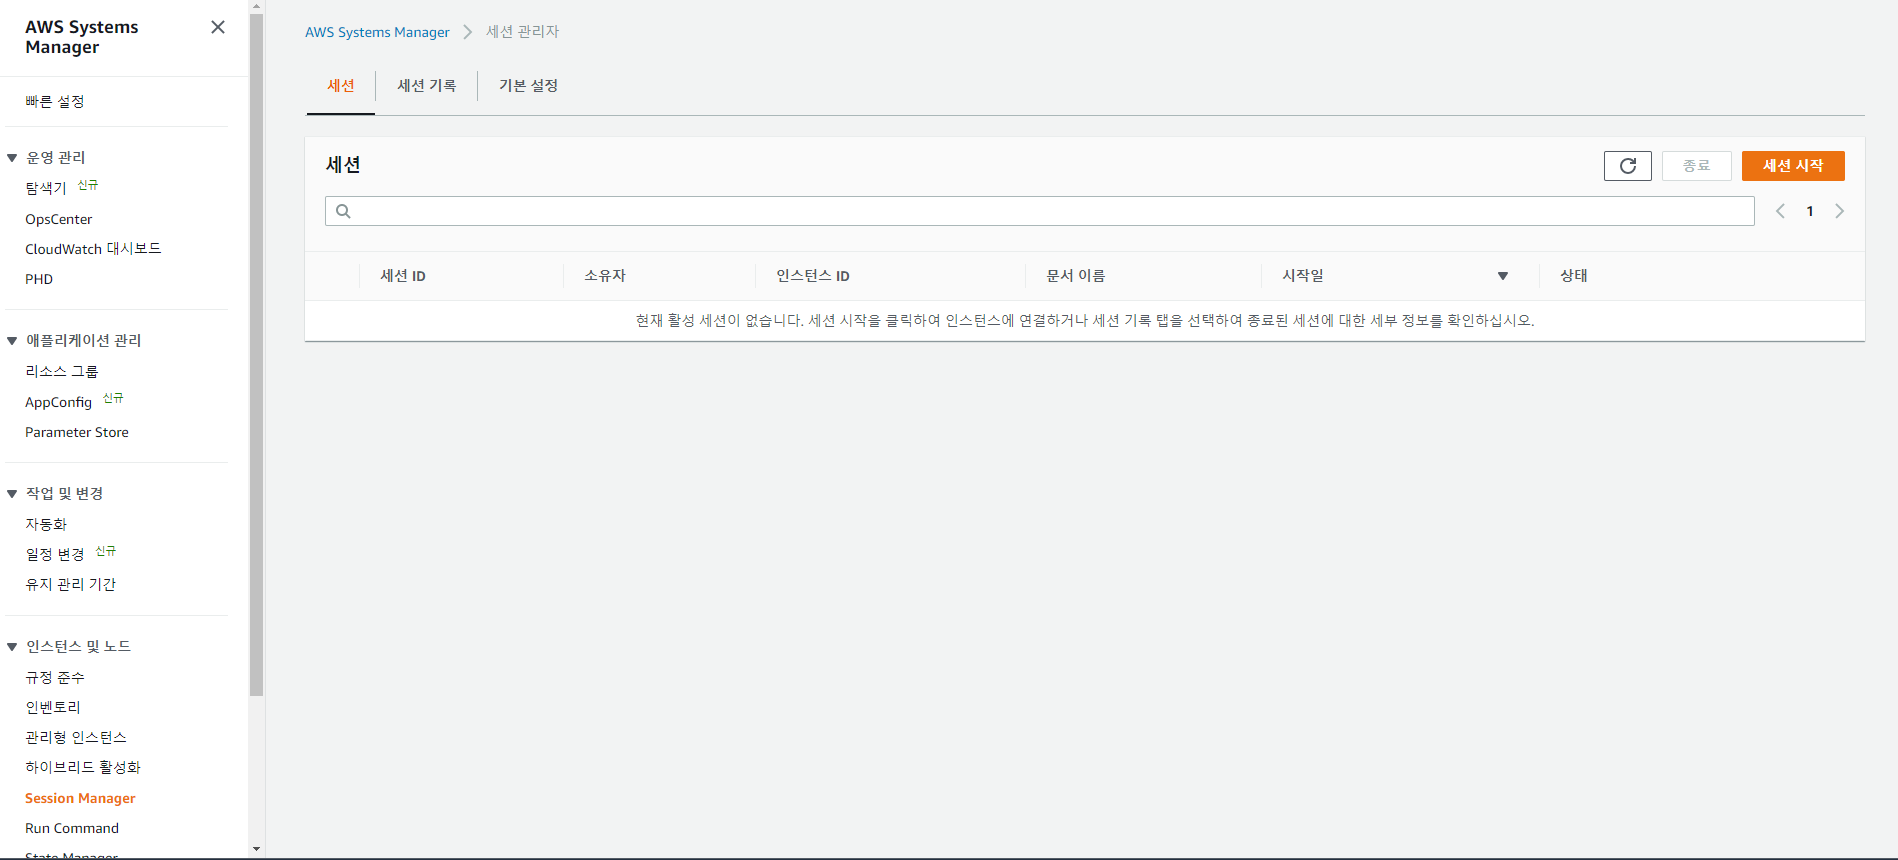1898x860 pixels.
Task: Open the 기본 설정 tab
Action: tap(529, 86)
